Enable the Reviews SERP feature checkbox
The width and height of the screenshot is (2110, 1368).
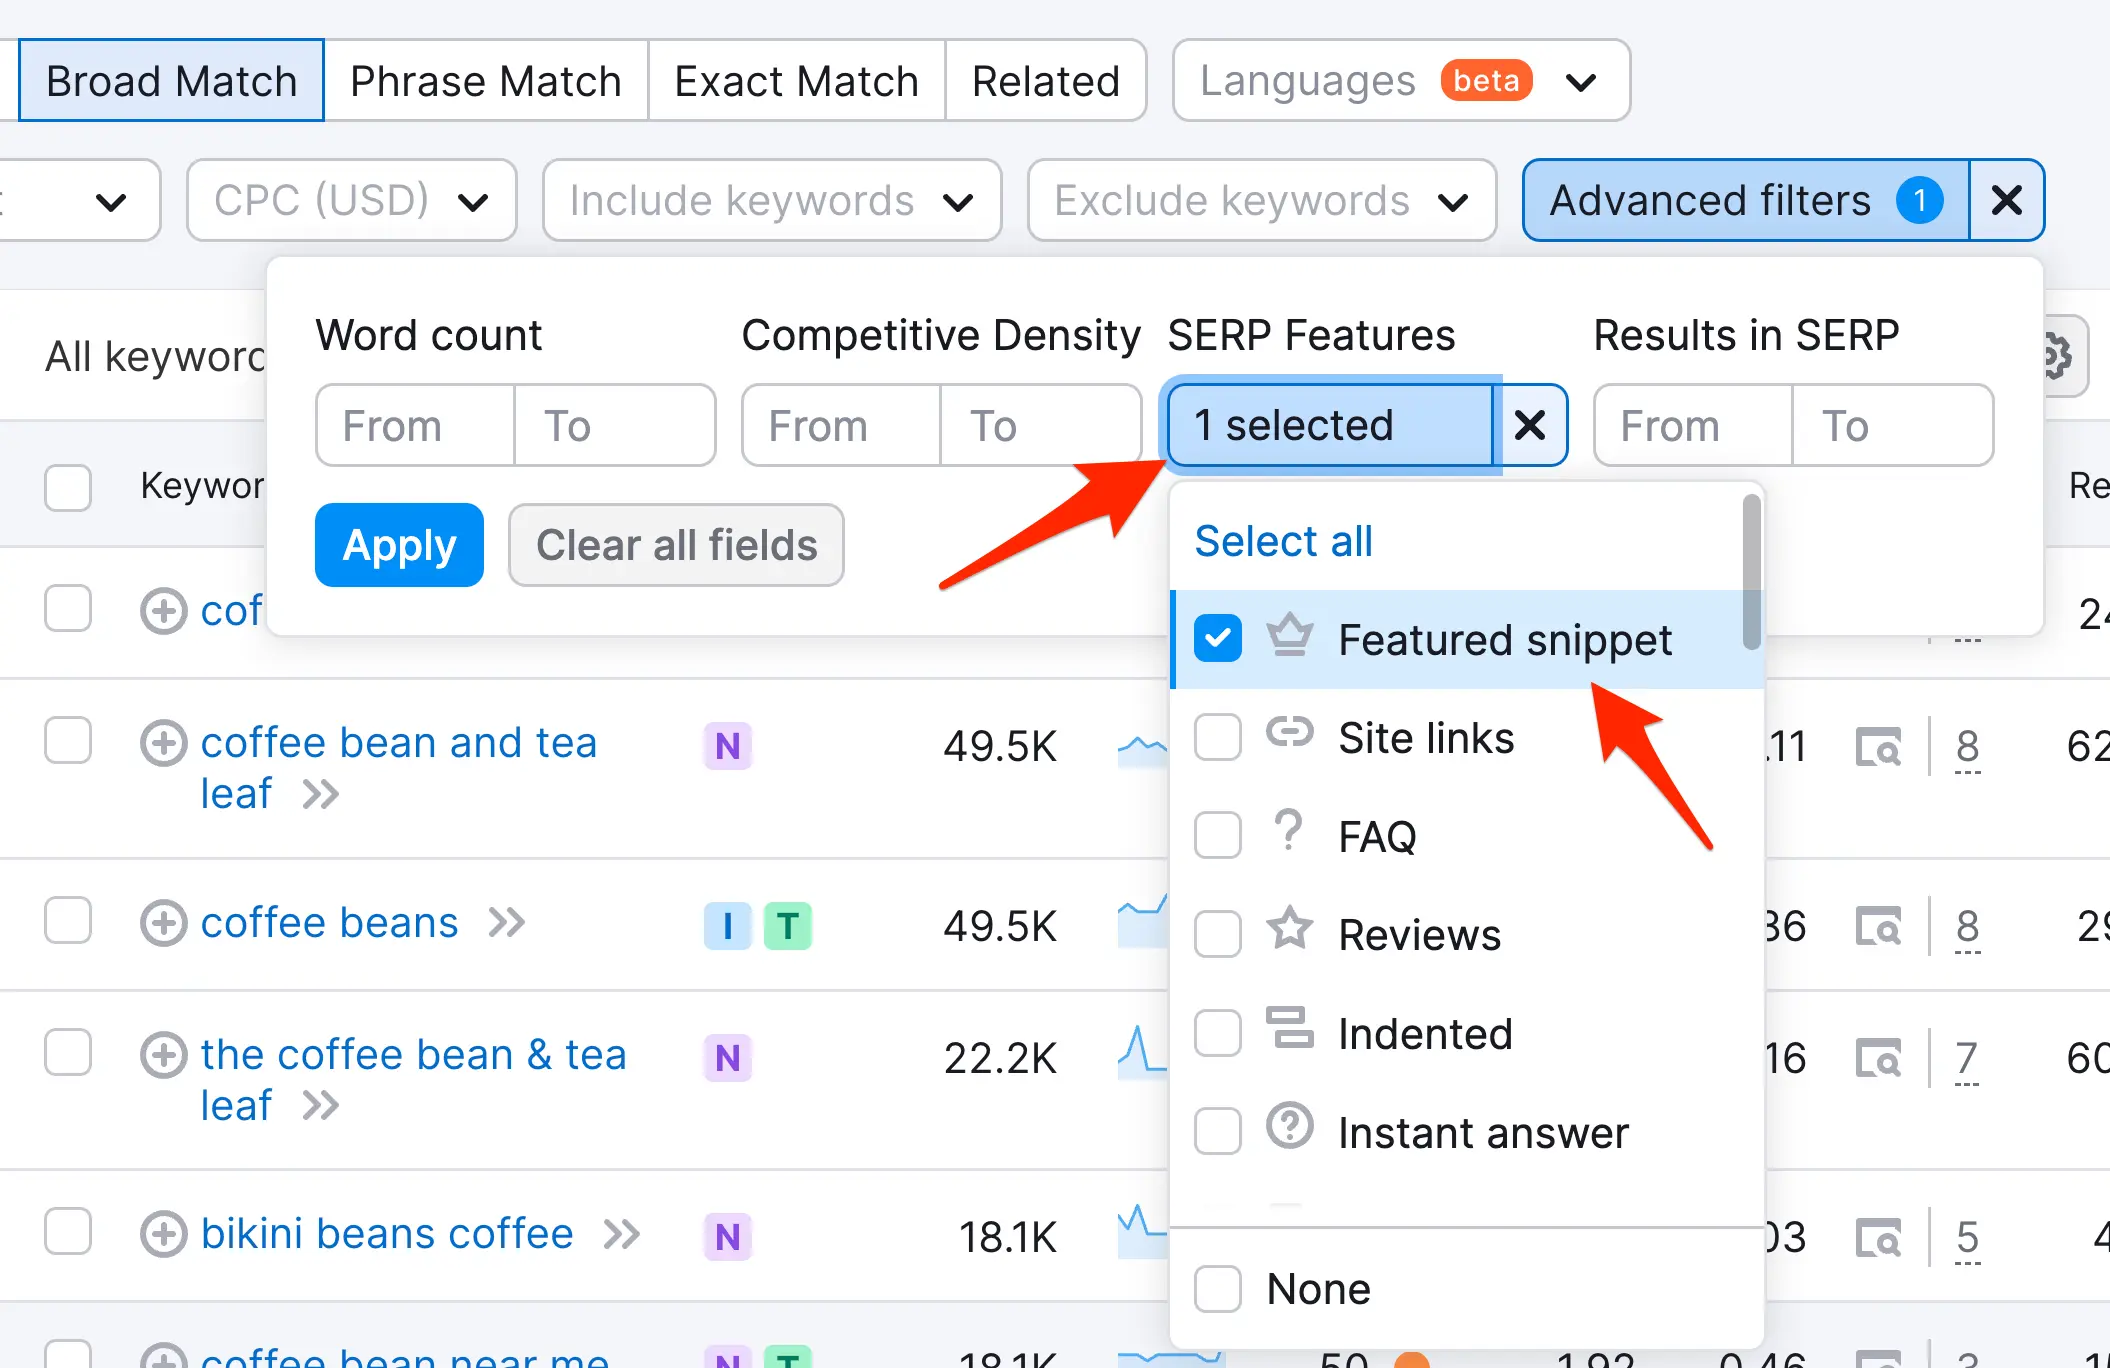point(1218,933)
